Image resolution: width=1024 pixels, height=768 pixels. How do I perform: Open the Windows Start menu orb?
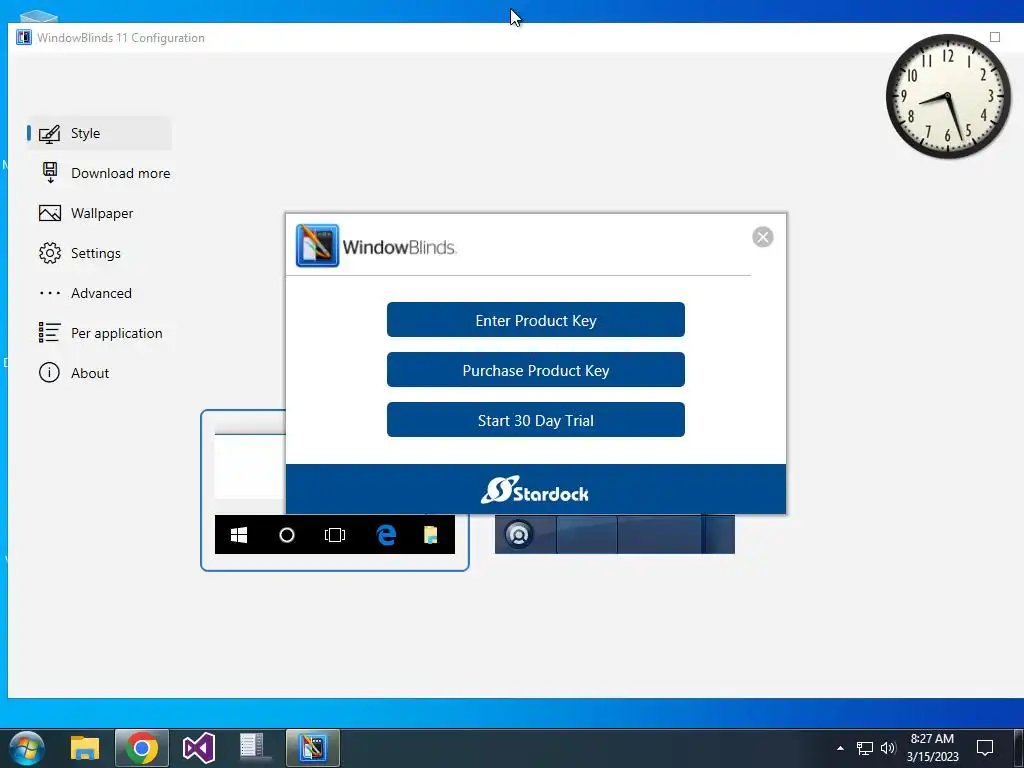[x=27, y=748]
